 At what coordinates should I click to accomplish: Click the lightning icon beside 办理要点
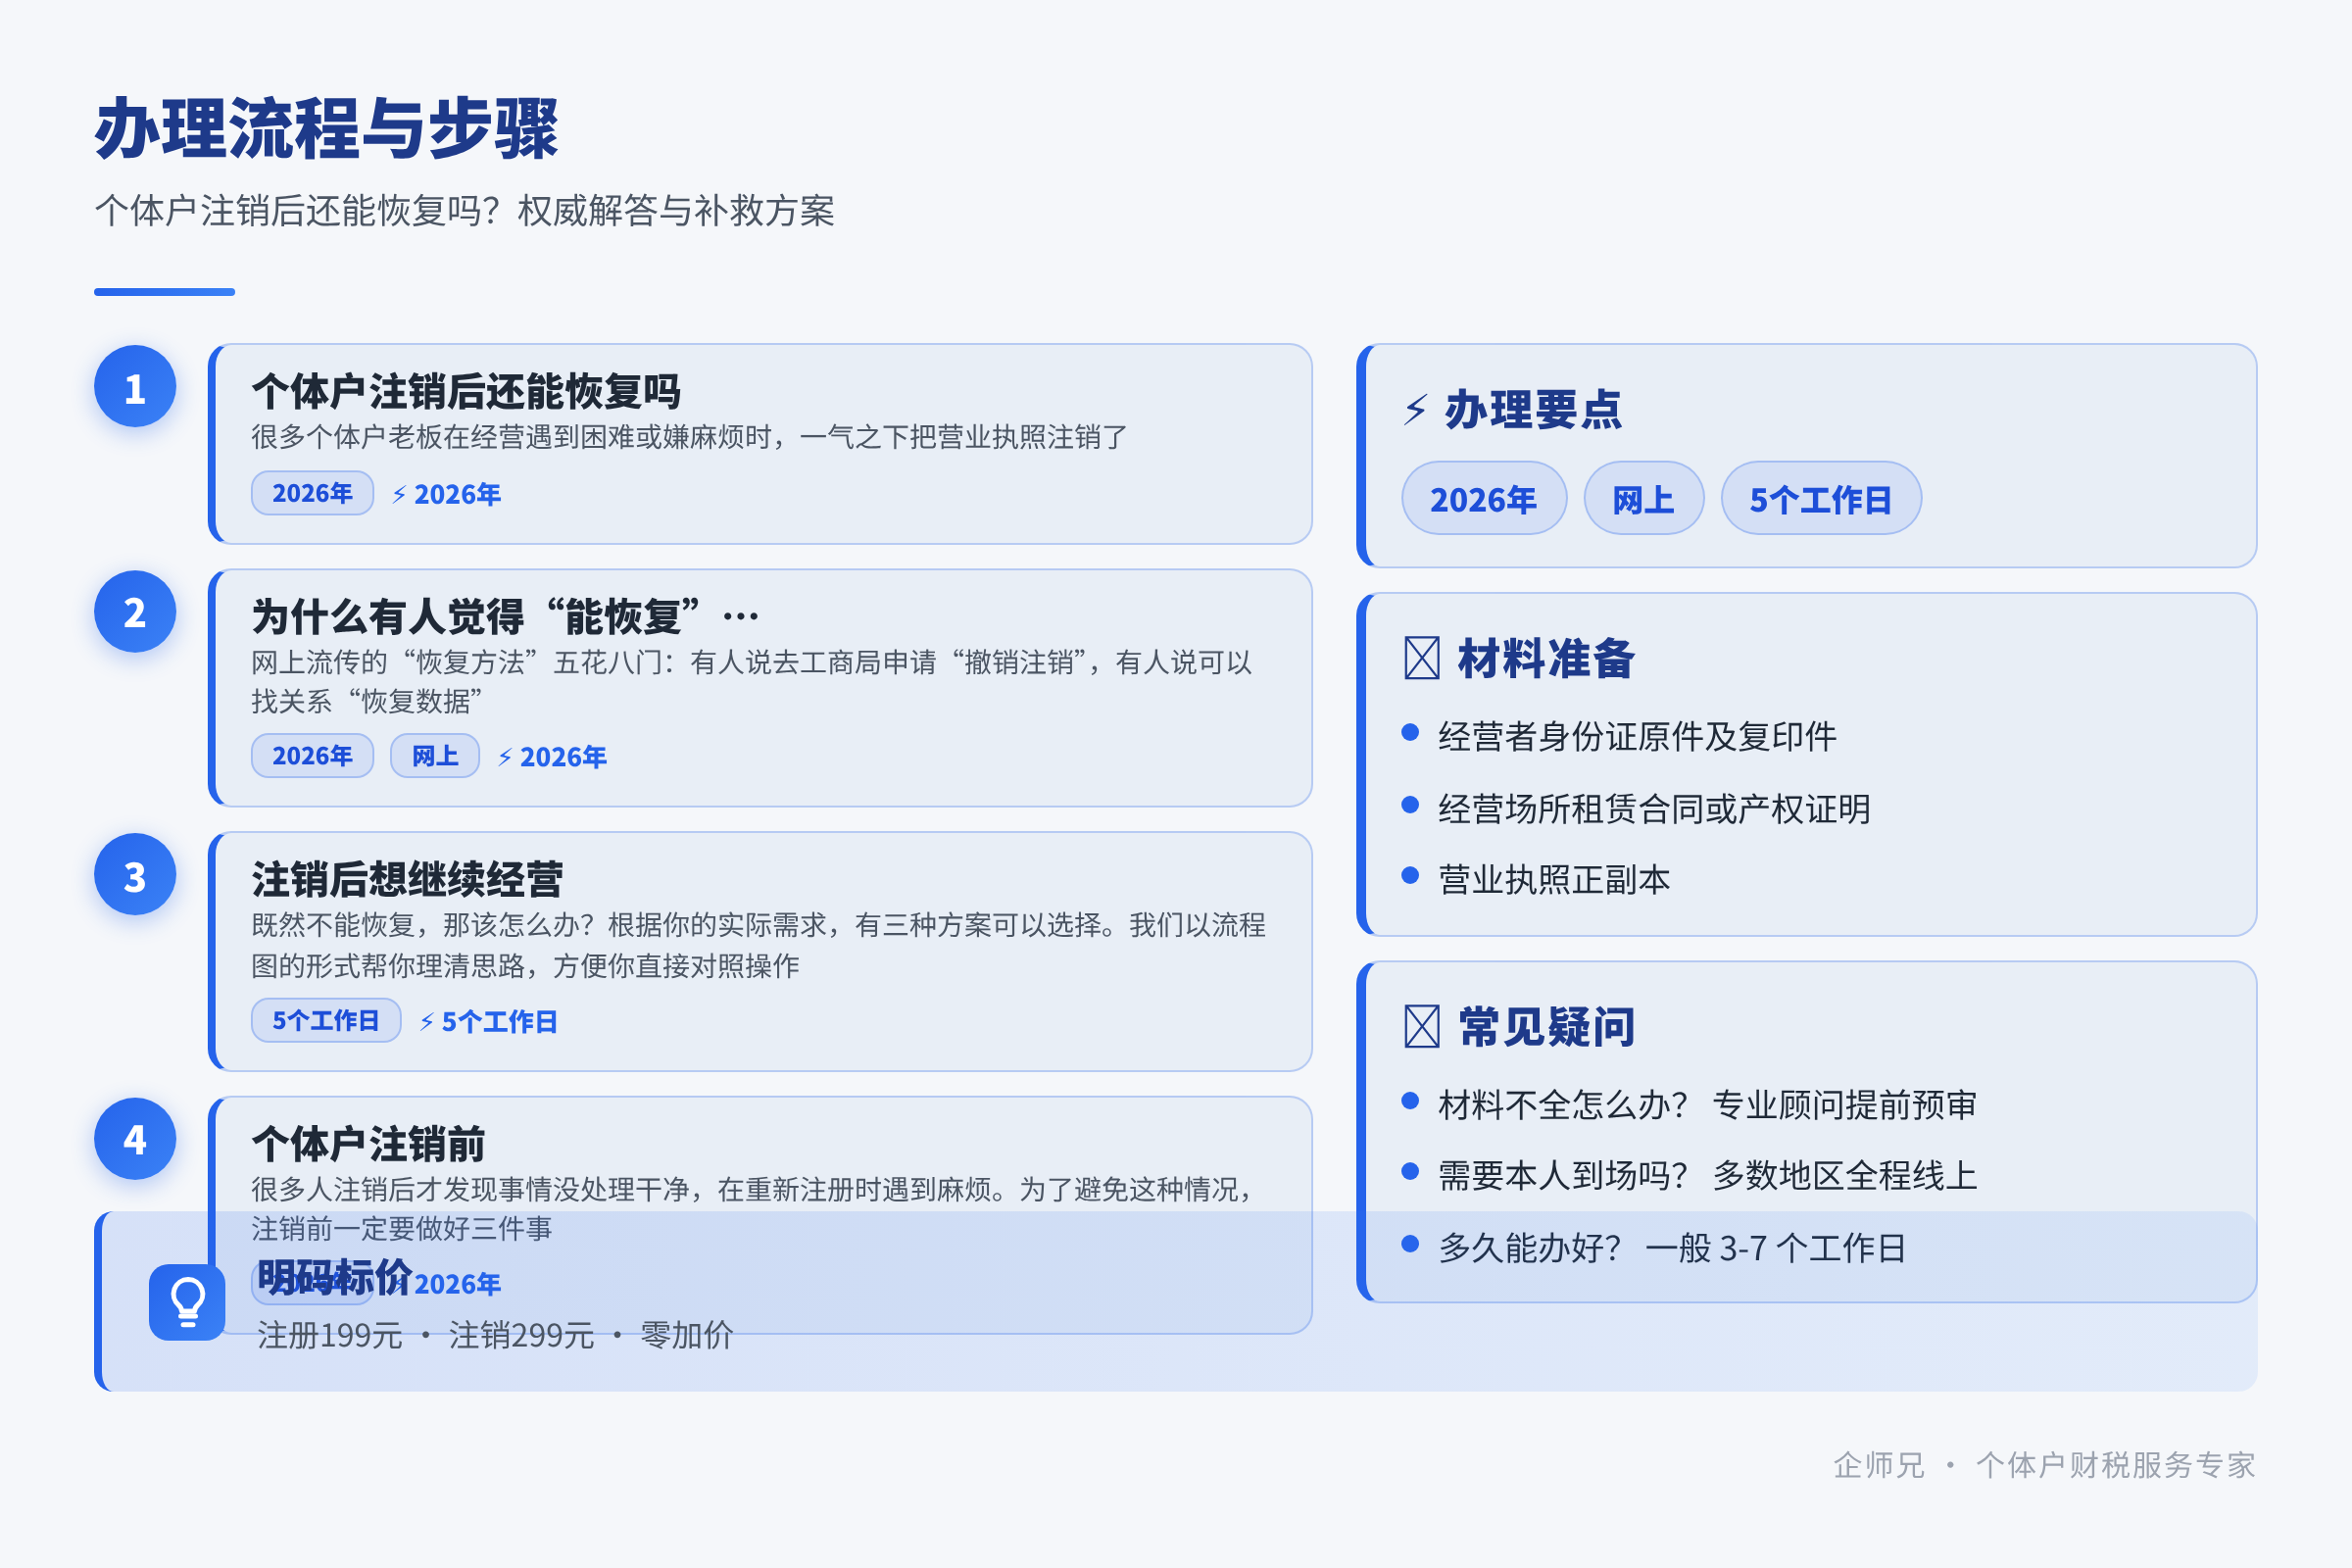coord(1415,410)
